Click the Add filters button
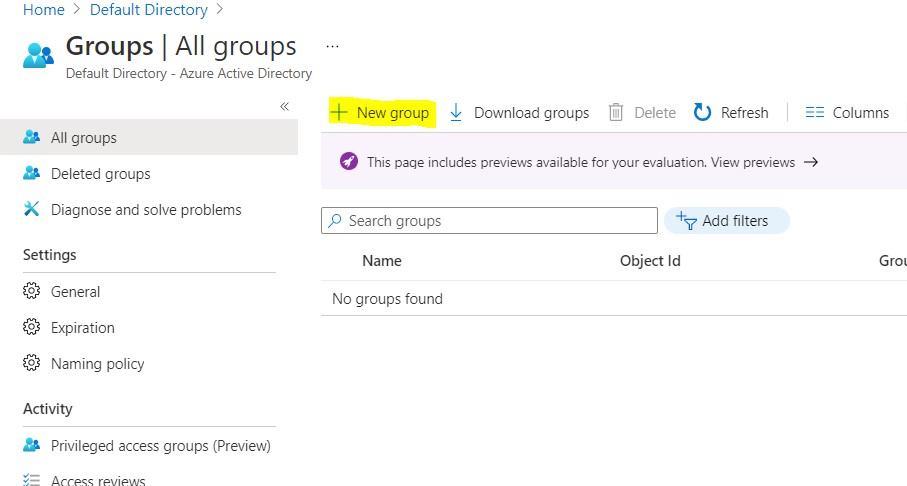Screen dimensions: 907x486 (x=727, y=220)
